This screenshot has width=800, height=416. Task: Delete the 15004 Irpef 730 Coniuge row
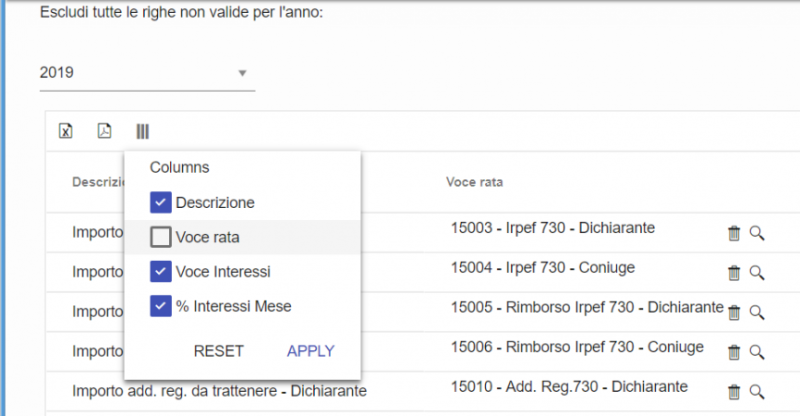734,272
